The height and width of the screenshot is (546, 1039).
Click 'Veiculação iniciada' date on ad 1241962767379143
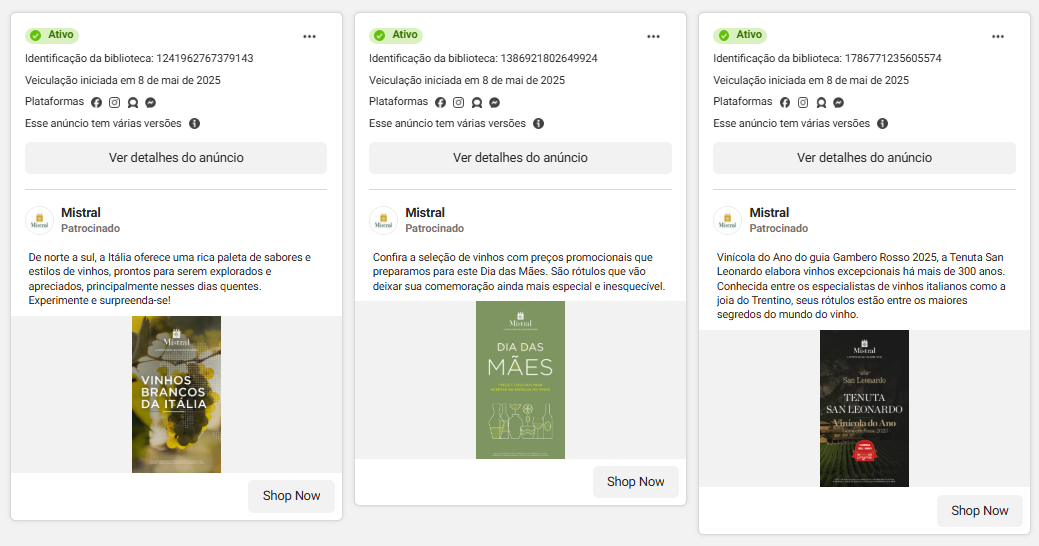[x=123, y=80]
